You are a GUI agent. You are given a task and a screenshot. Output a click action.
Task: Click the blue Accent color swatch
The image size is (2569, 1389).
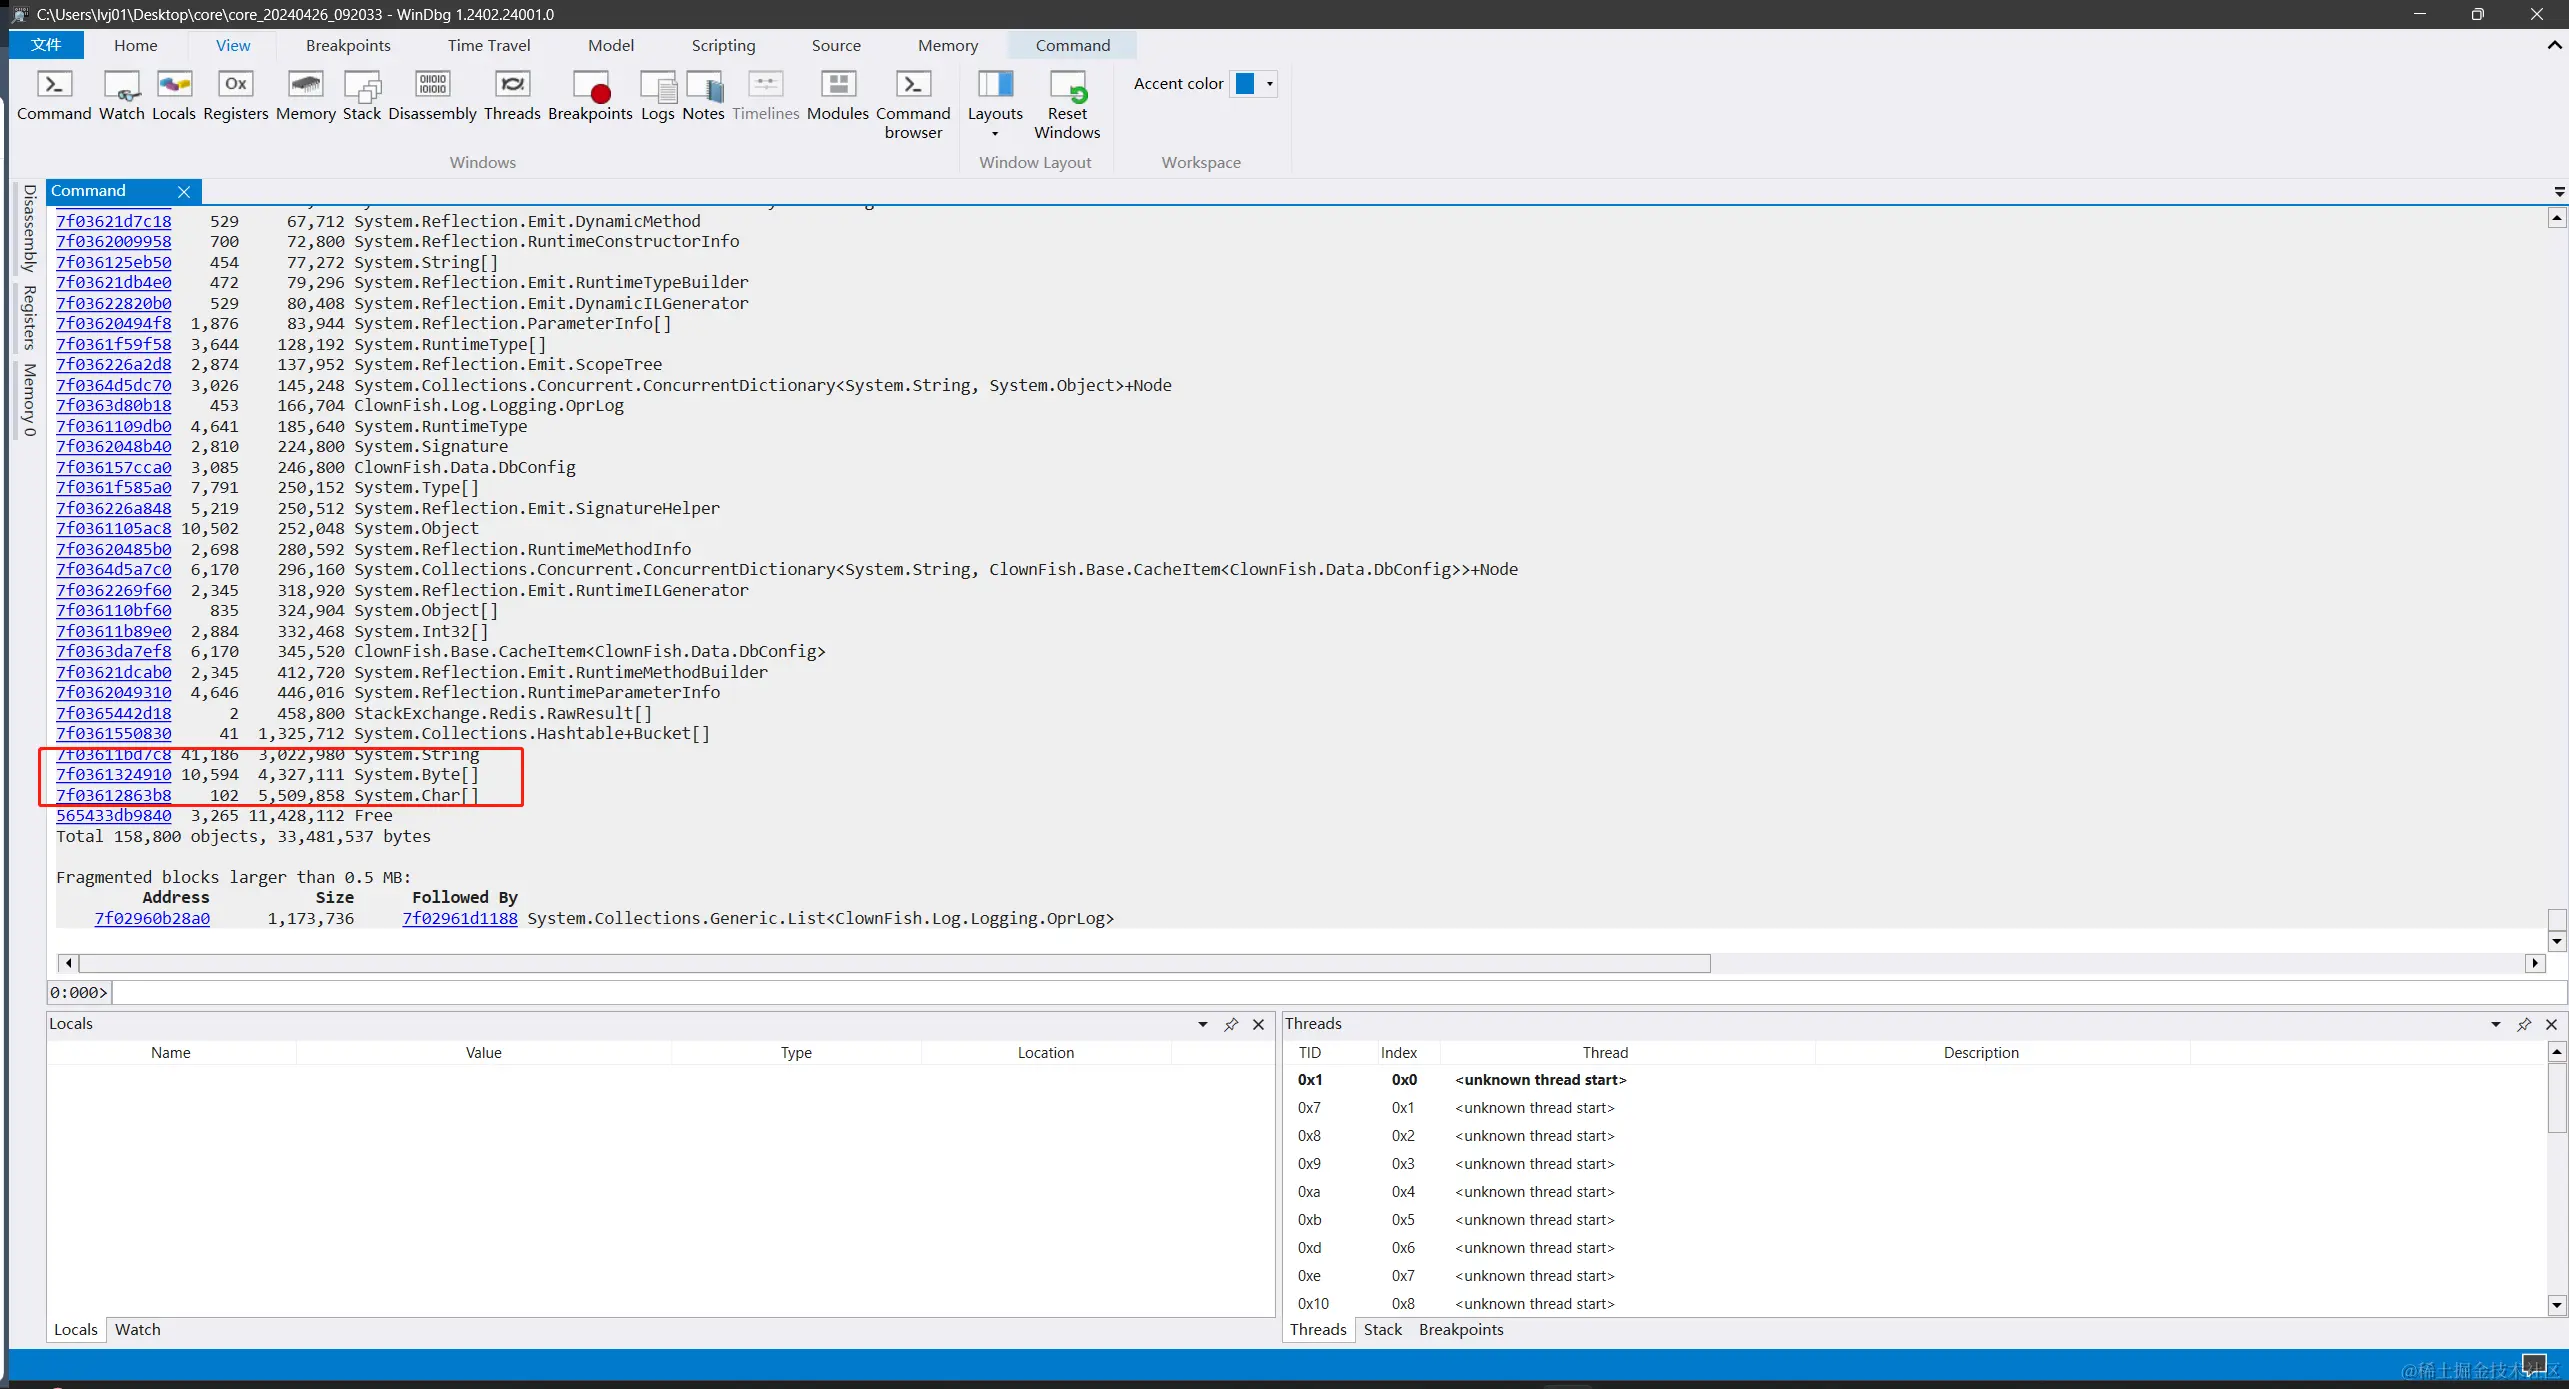(1245, 84)
